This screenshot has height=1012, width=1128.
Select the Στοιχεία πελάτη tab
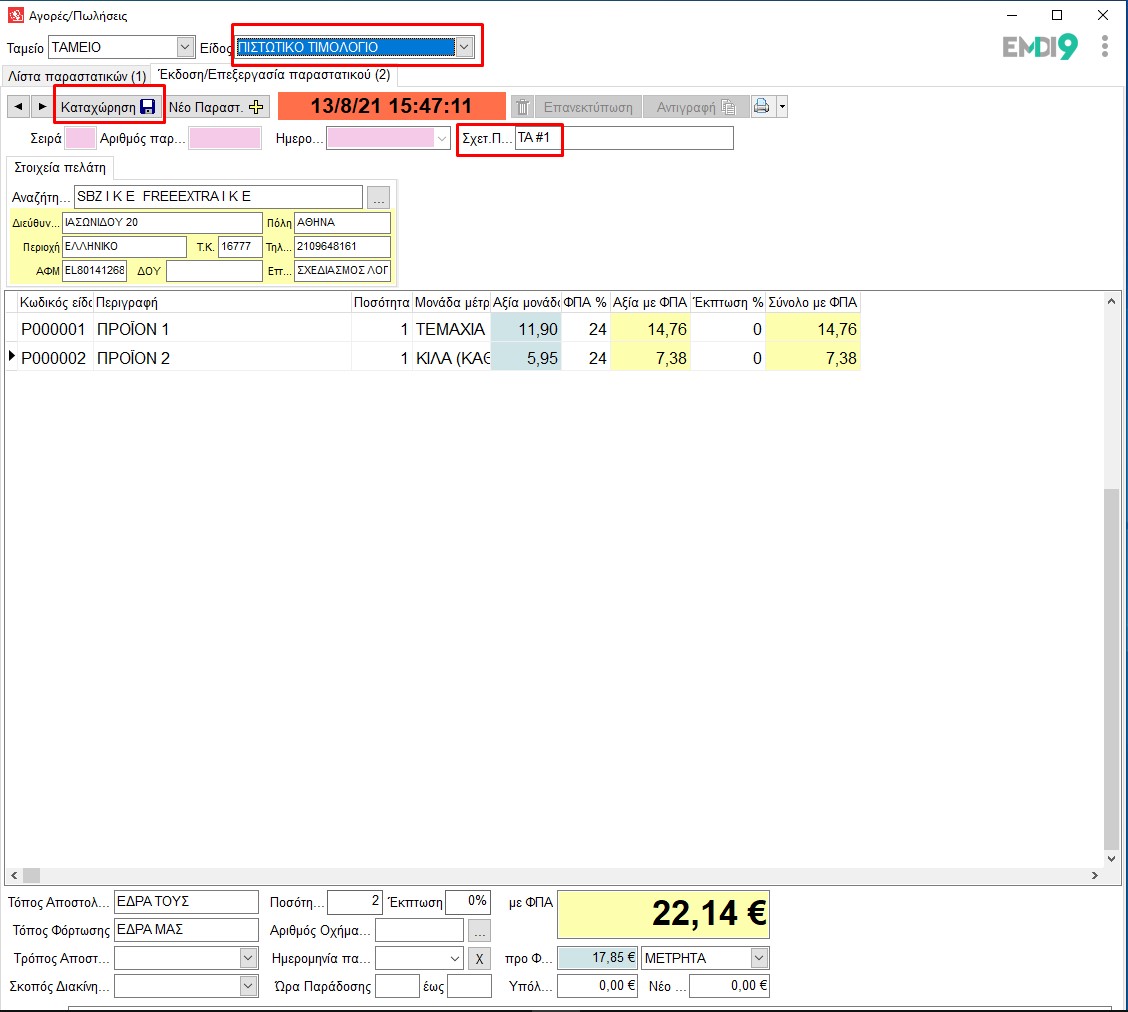[x=59, y=168]
